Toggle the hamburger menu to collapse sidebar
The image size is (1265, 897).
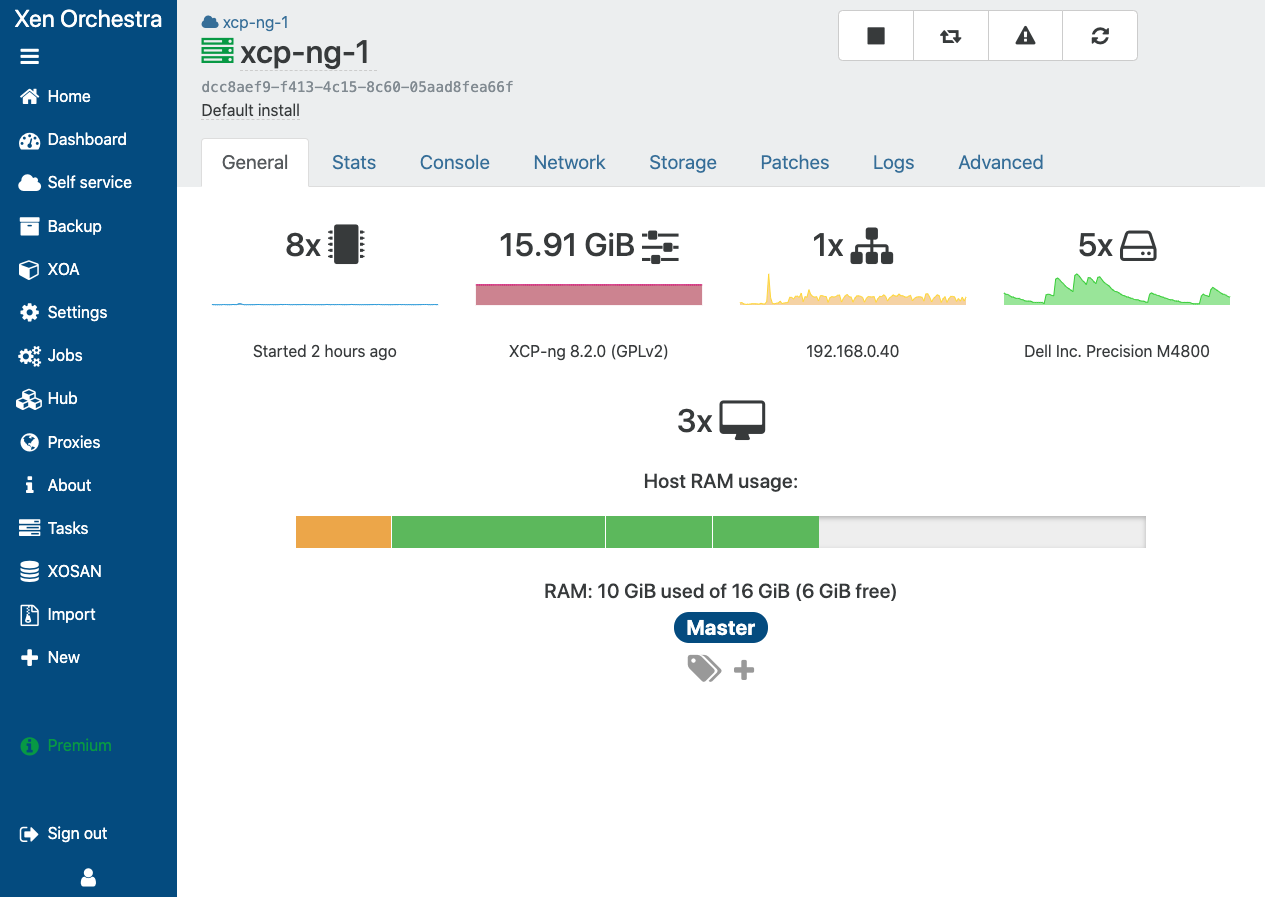[x=30, y=57]
